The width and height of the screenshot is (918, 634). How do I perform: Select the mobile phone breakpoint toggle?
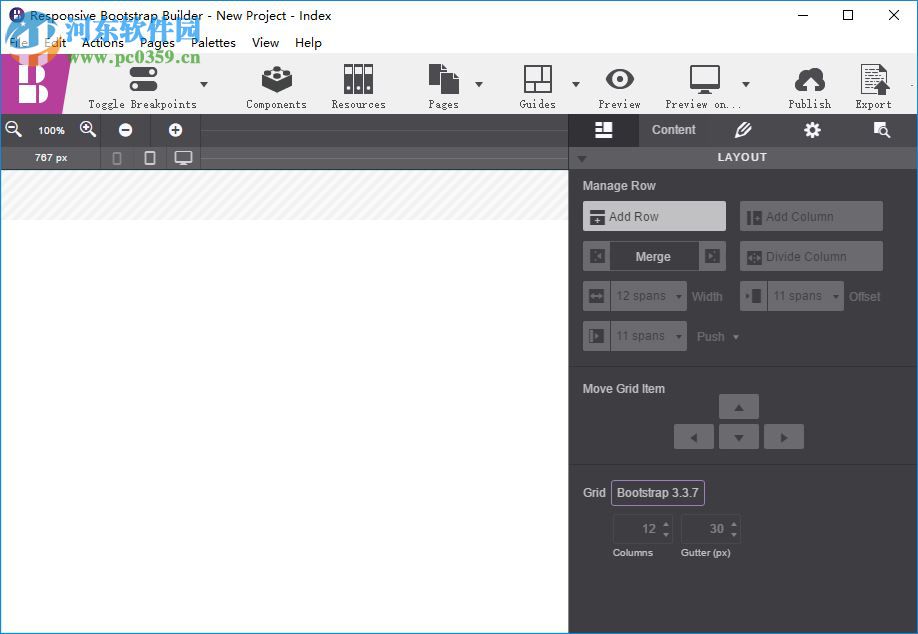(115, 157)
